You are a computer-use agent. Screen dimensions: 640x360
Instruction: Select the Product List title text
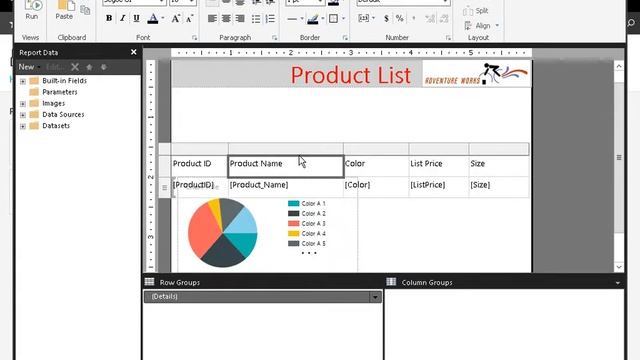click(350, 75)
